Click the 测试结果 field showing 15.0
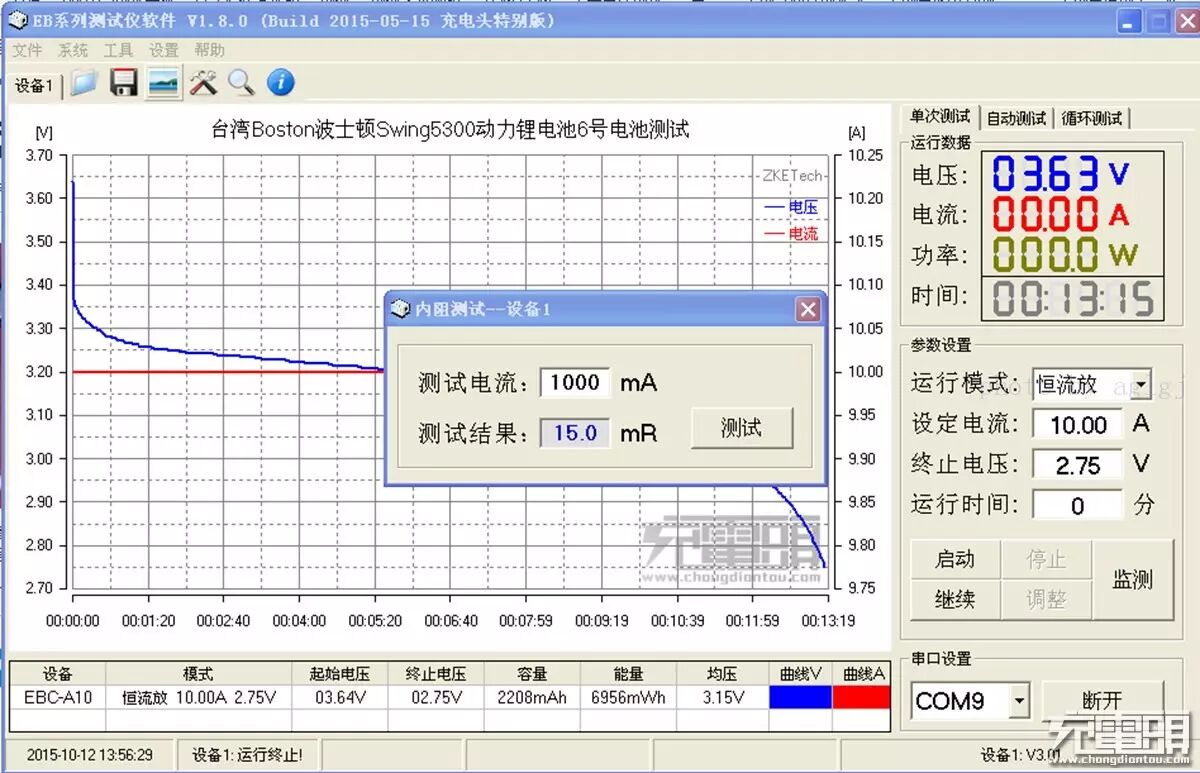This screenshot has width=1200, height=773. point(575,433)
